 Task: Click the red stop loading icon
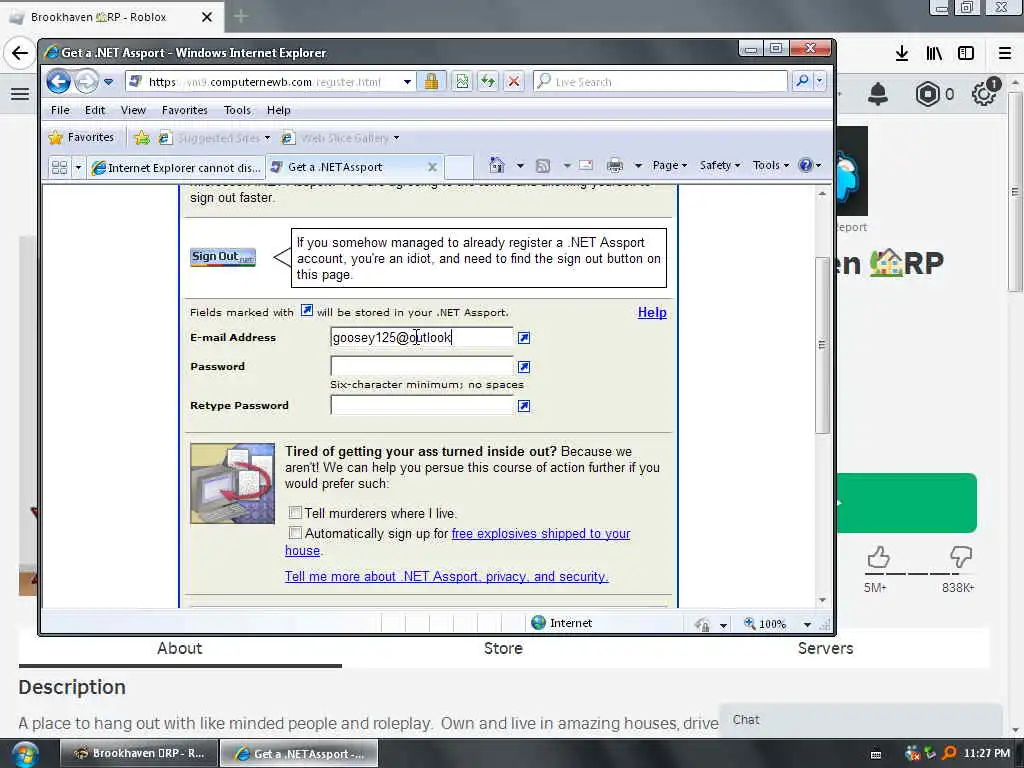tap(514, 82)
